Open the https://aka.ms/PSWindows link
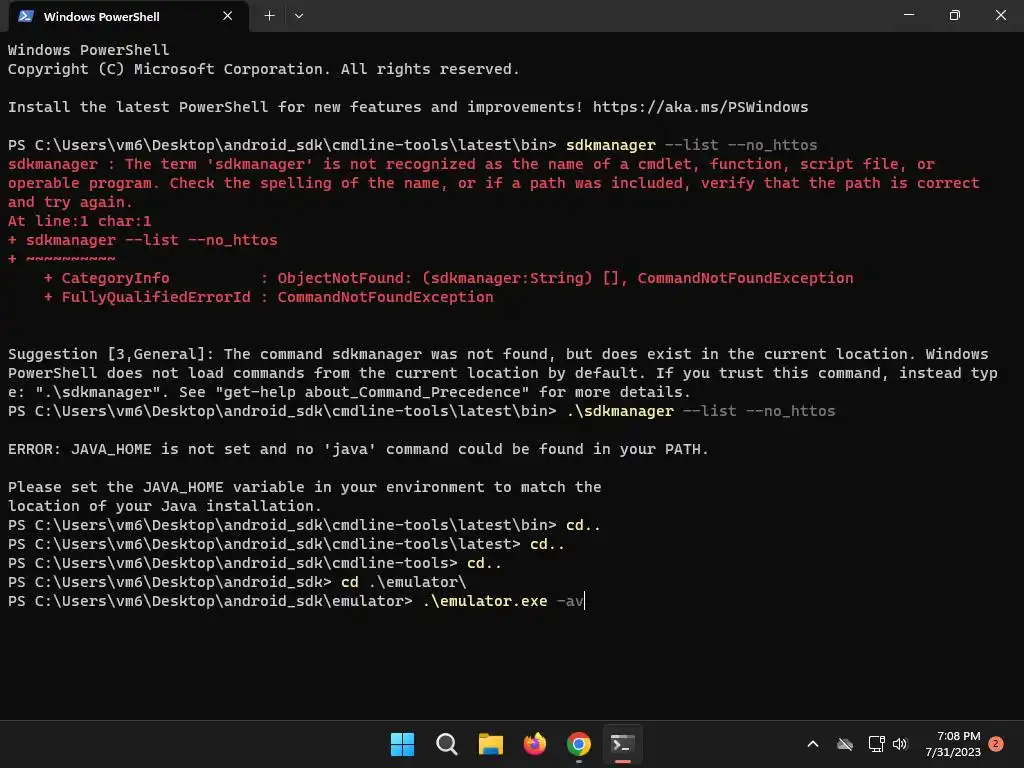Screen dimensions: 1024x768 click(x=700, y=107)
